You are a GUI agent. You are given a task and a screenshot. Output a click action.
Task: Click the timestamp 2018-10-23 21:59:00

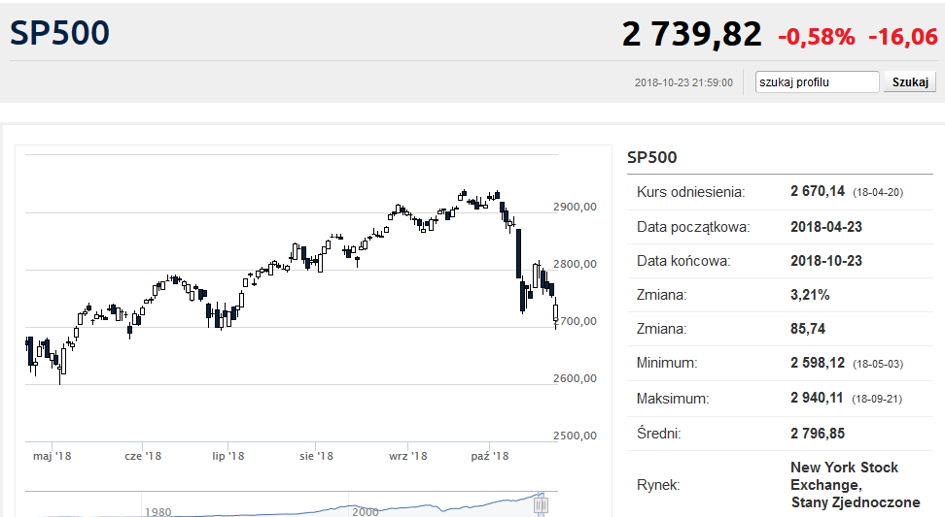(683, 83)
